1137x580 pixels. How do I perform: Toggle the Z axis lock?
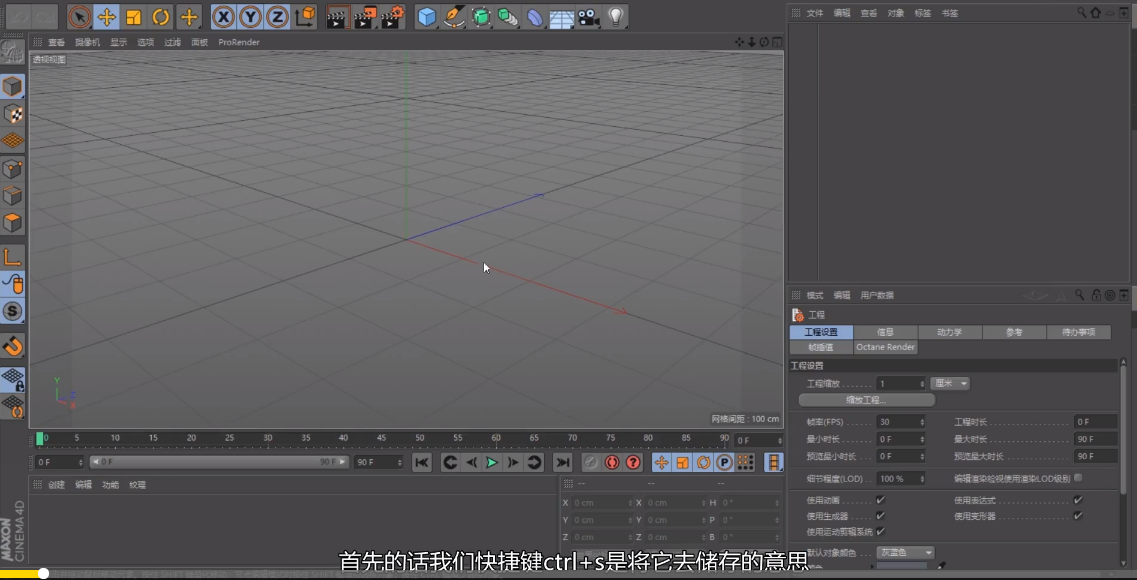pos(276,16)
